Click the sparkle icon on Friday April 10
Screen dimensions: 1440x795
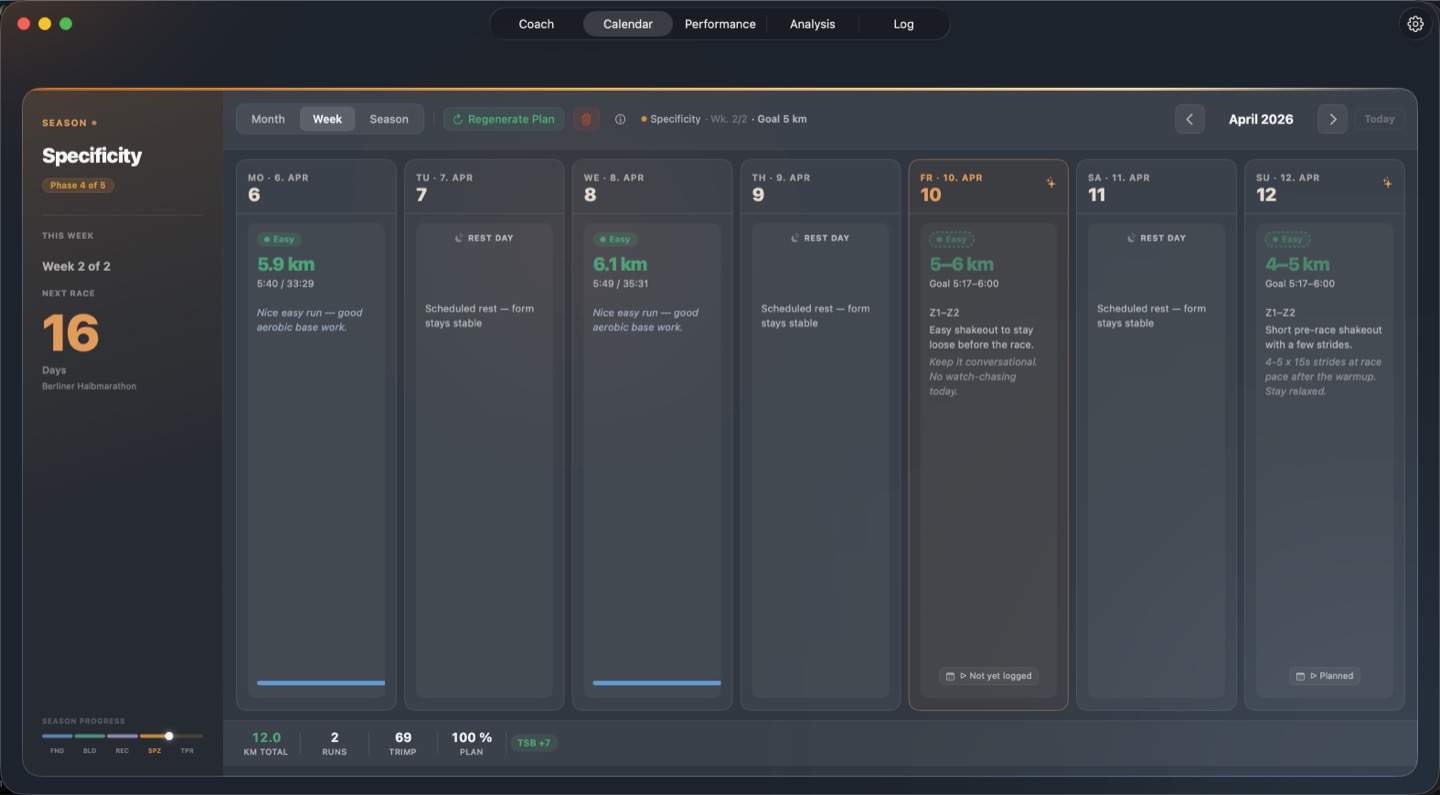(1051, 183)
